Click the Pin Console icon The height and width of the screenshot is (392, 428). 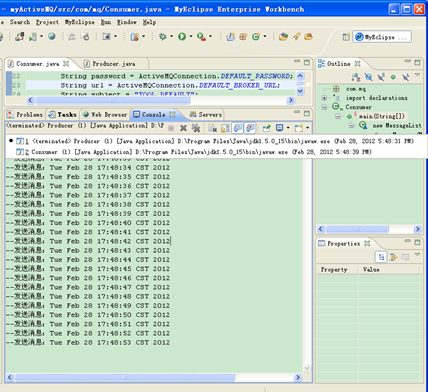[x=267, y=128]
